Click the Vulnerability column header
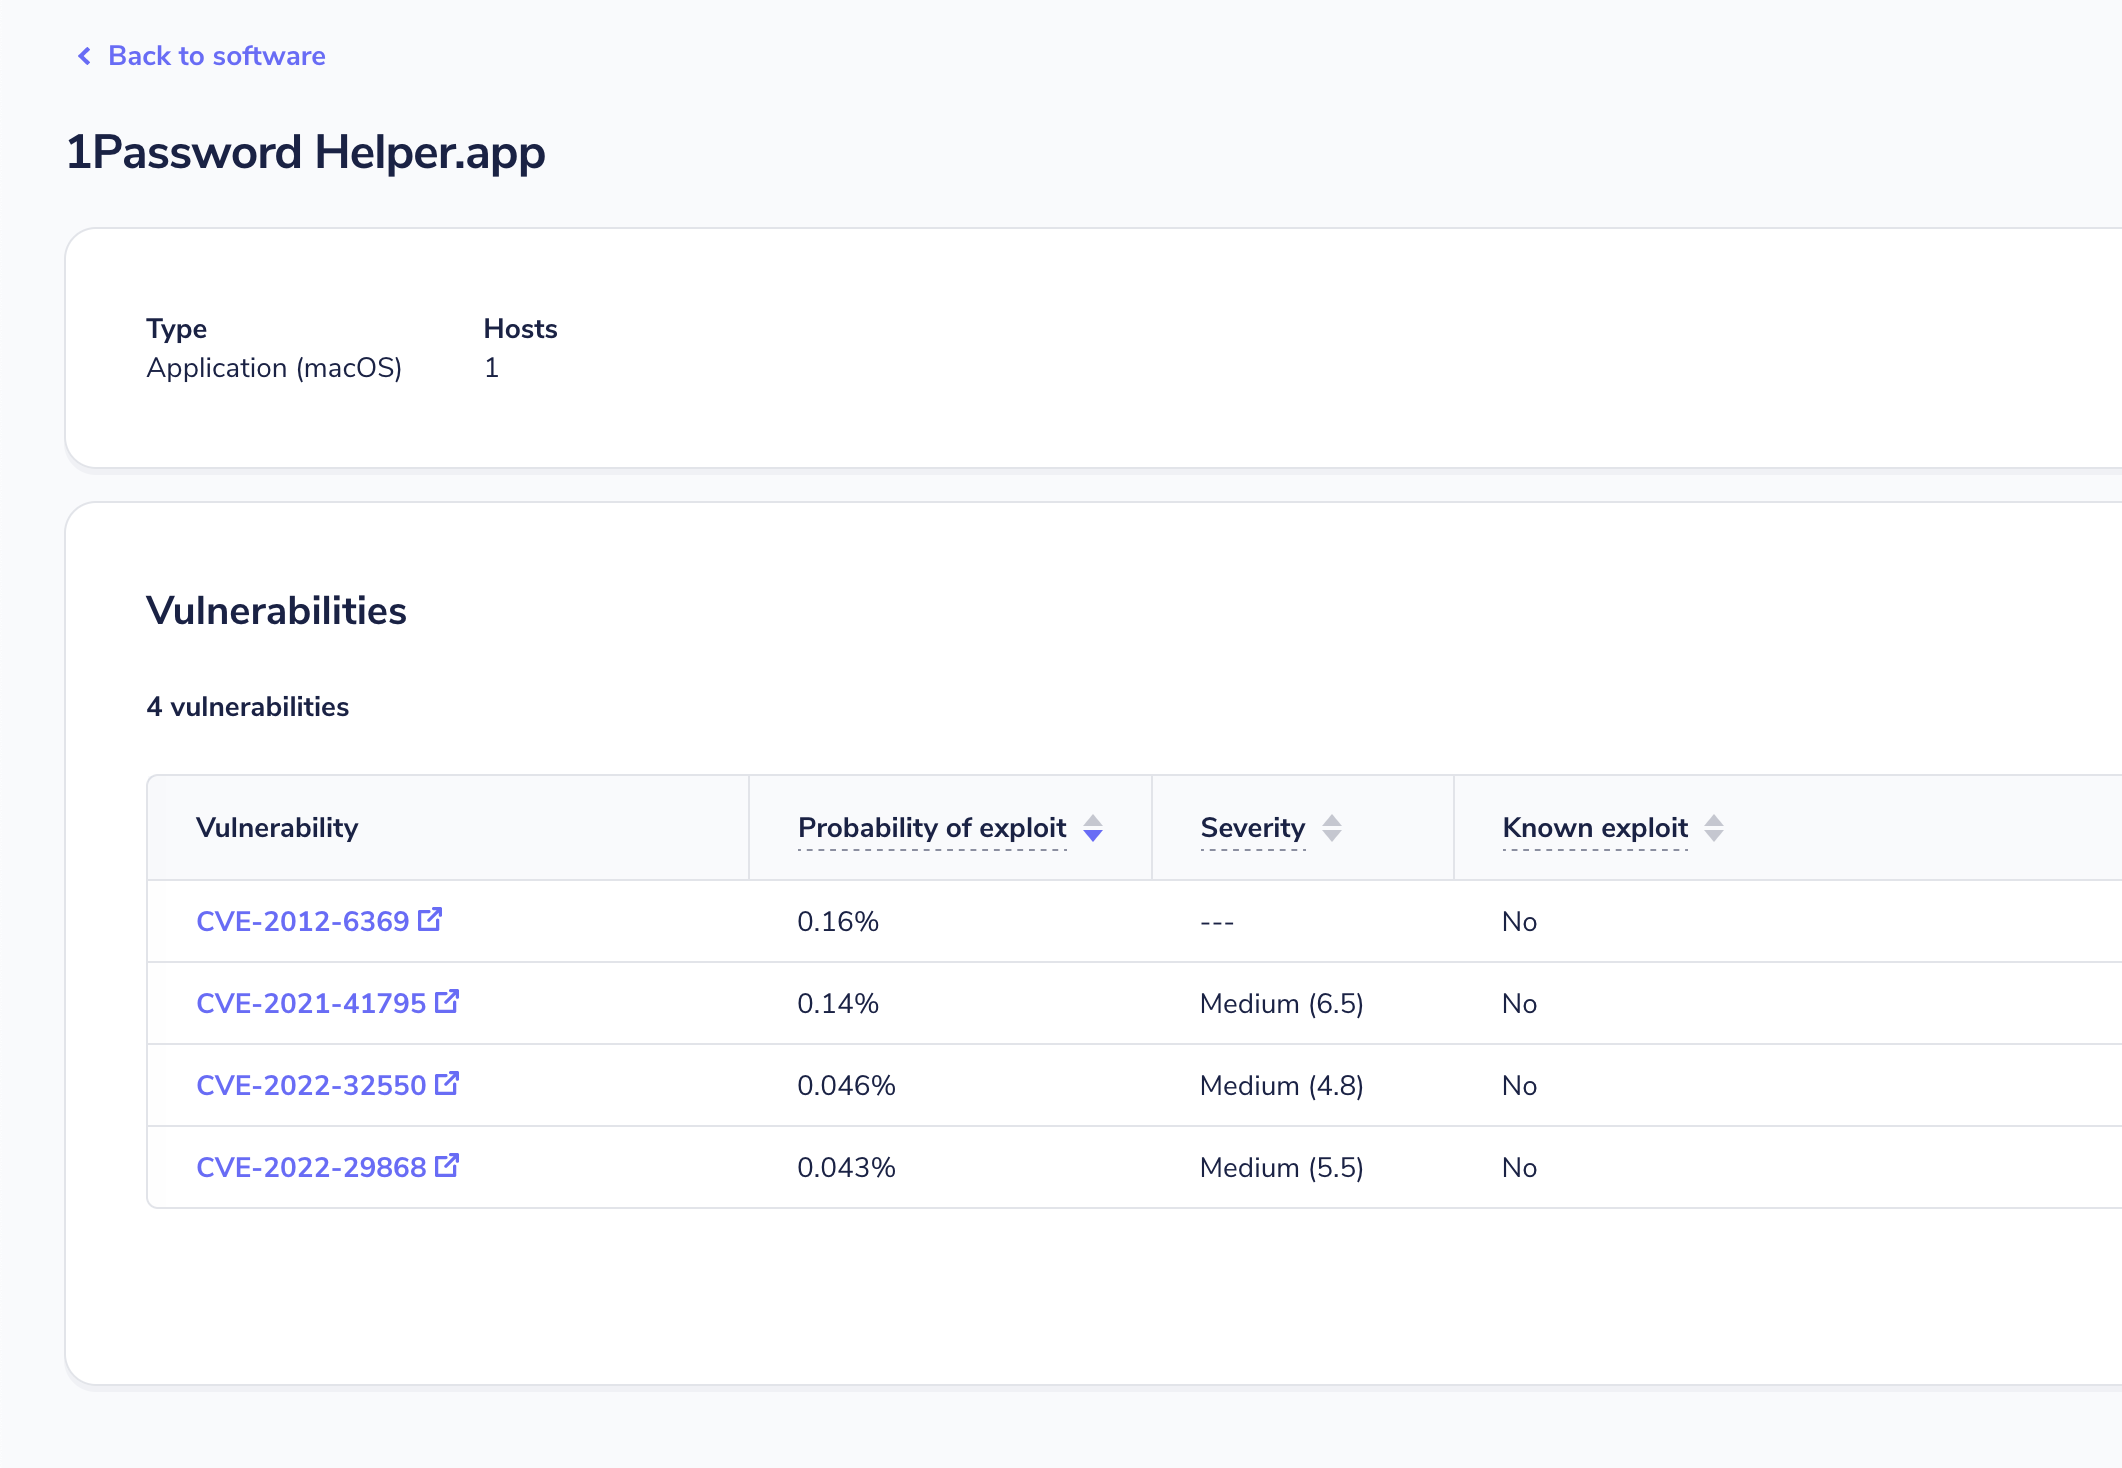This screenshot has height=1468, width=2122. (x=277, y=827)
